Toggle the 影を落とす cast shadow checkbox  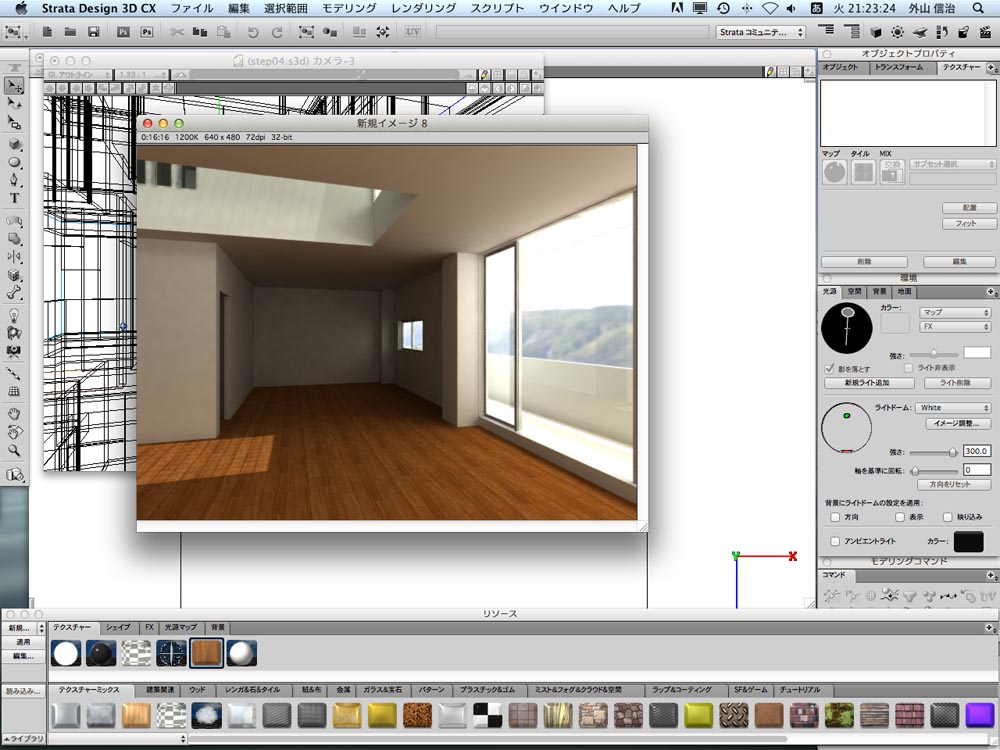(830, 369)
